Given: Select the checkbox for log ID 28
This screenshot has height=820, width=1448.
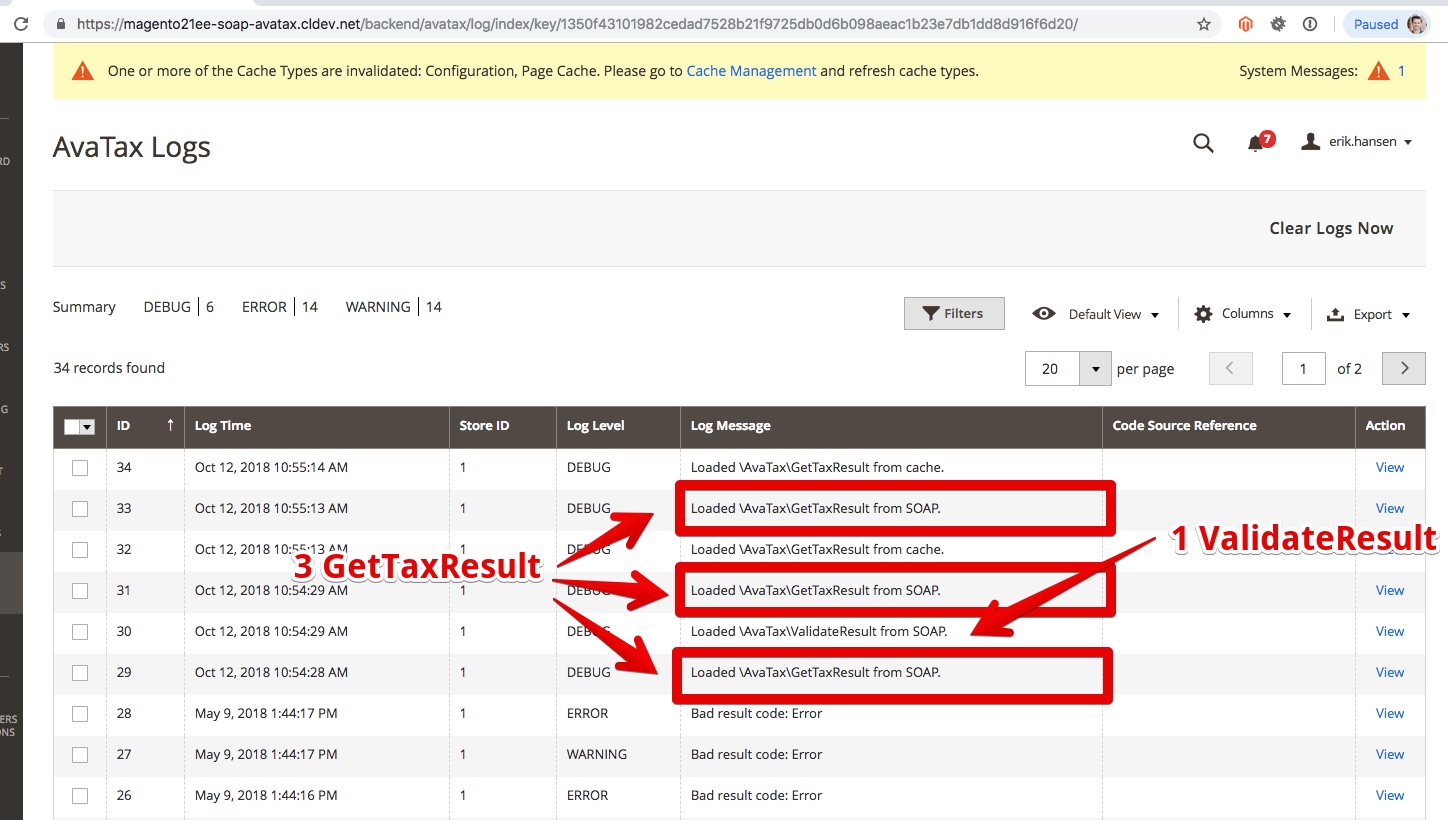Looking at the screenshot, I should tap(80, 714).
